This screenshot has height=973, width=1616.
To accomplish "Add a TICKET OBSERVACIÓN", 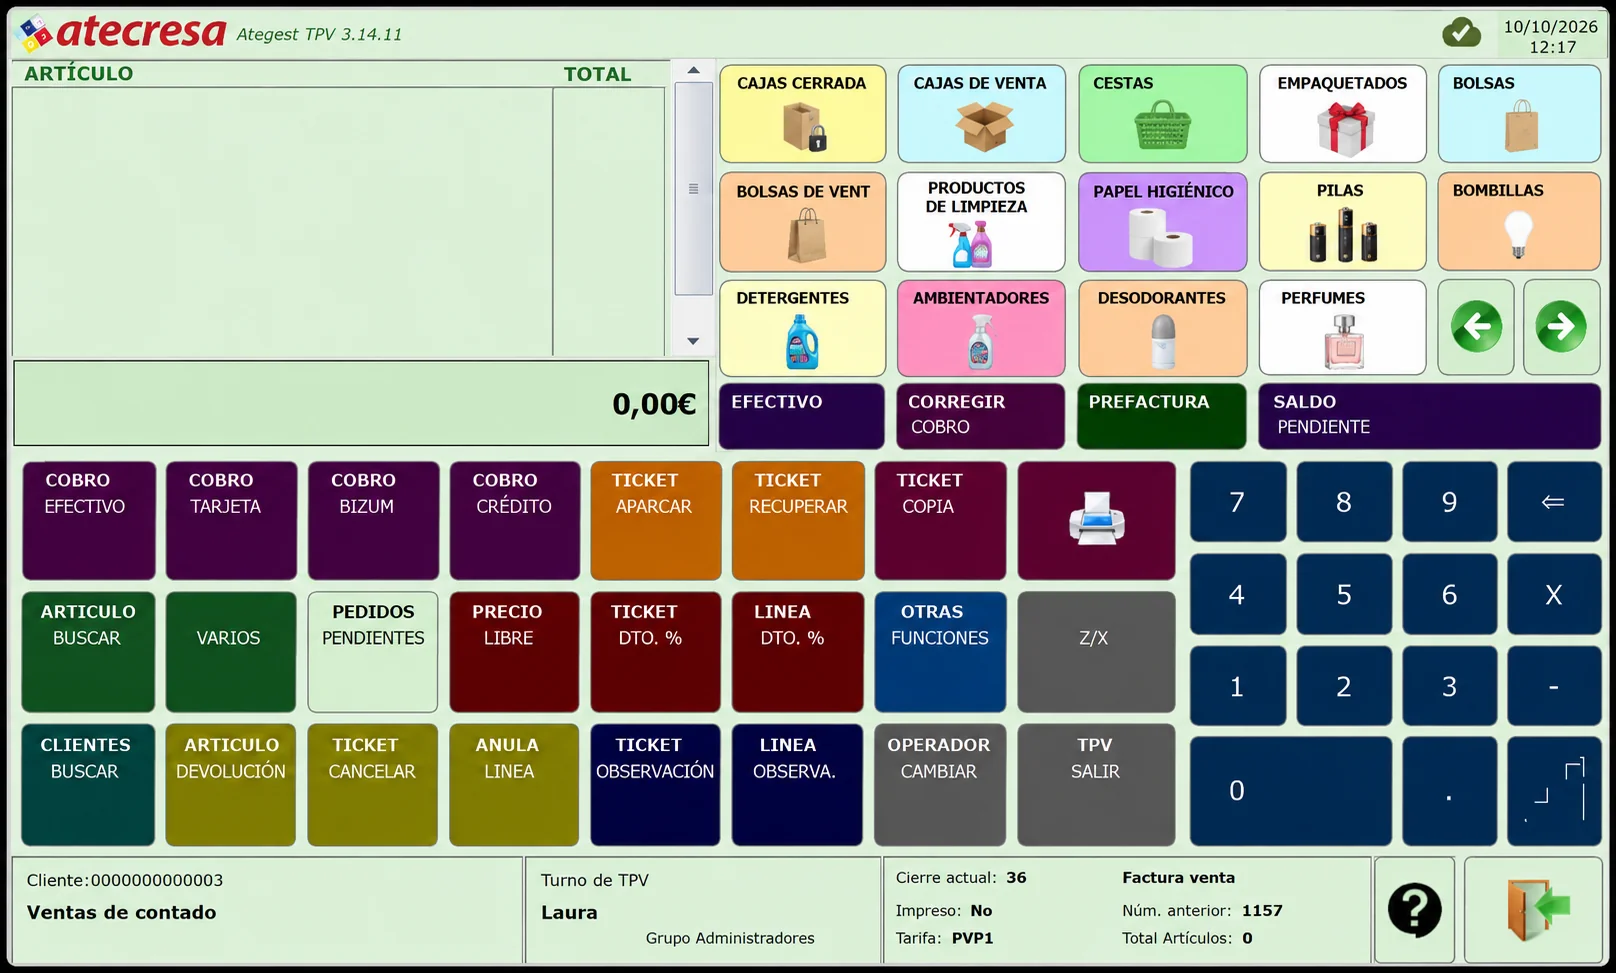I will pyautogui.click(x=655, y=785).
